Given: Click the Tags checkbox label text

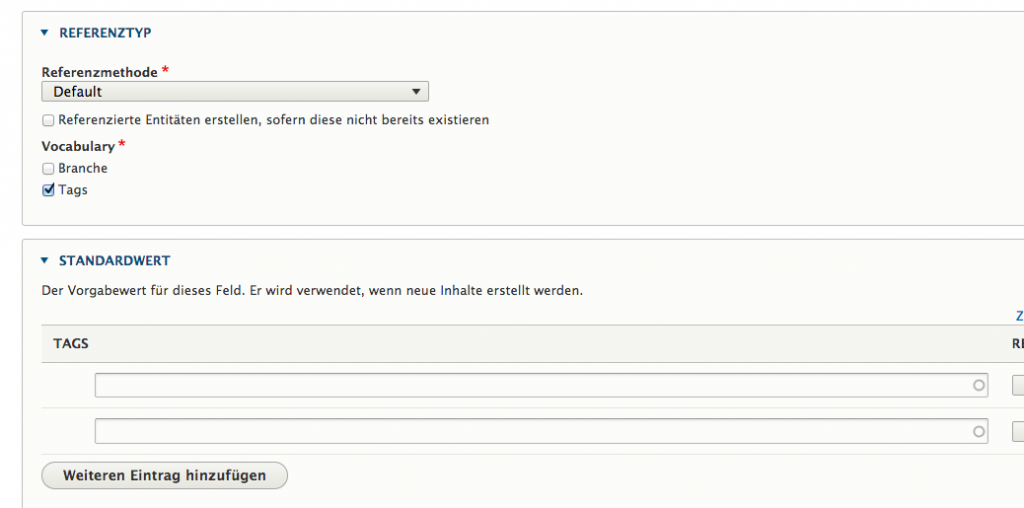Looking at the screenshot, I should click(73, 190).
